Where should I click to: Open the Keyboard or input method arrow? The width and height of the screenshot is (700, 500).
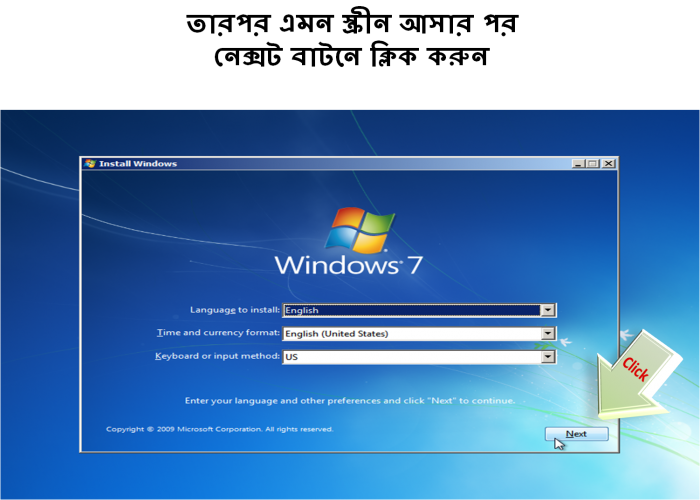[548, 357]
